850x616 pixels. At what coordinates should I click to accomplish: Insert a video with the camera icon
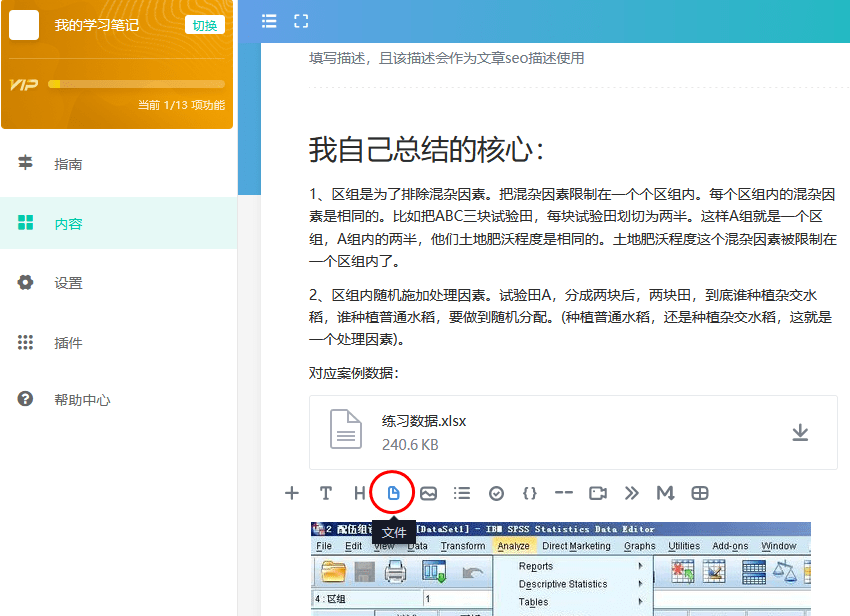[x=597, y=493]
